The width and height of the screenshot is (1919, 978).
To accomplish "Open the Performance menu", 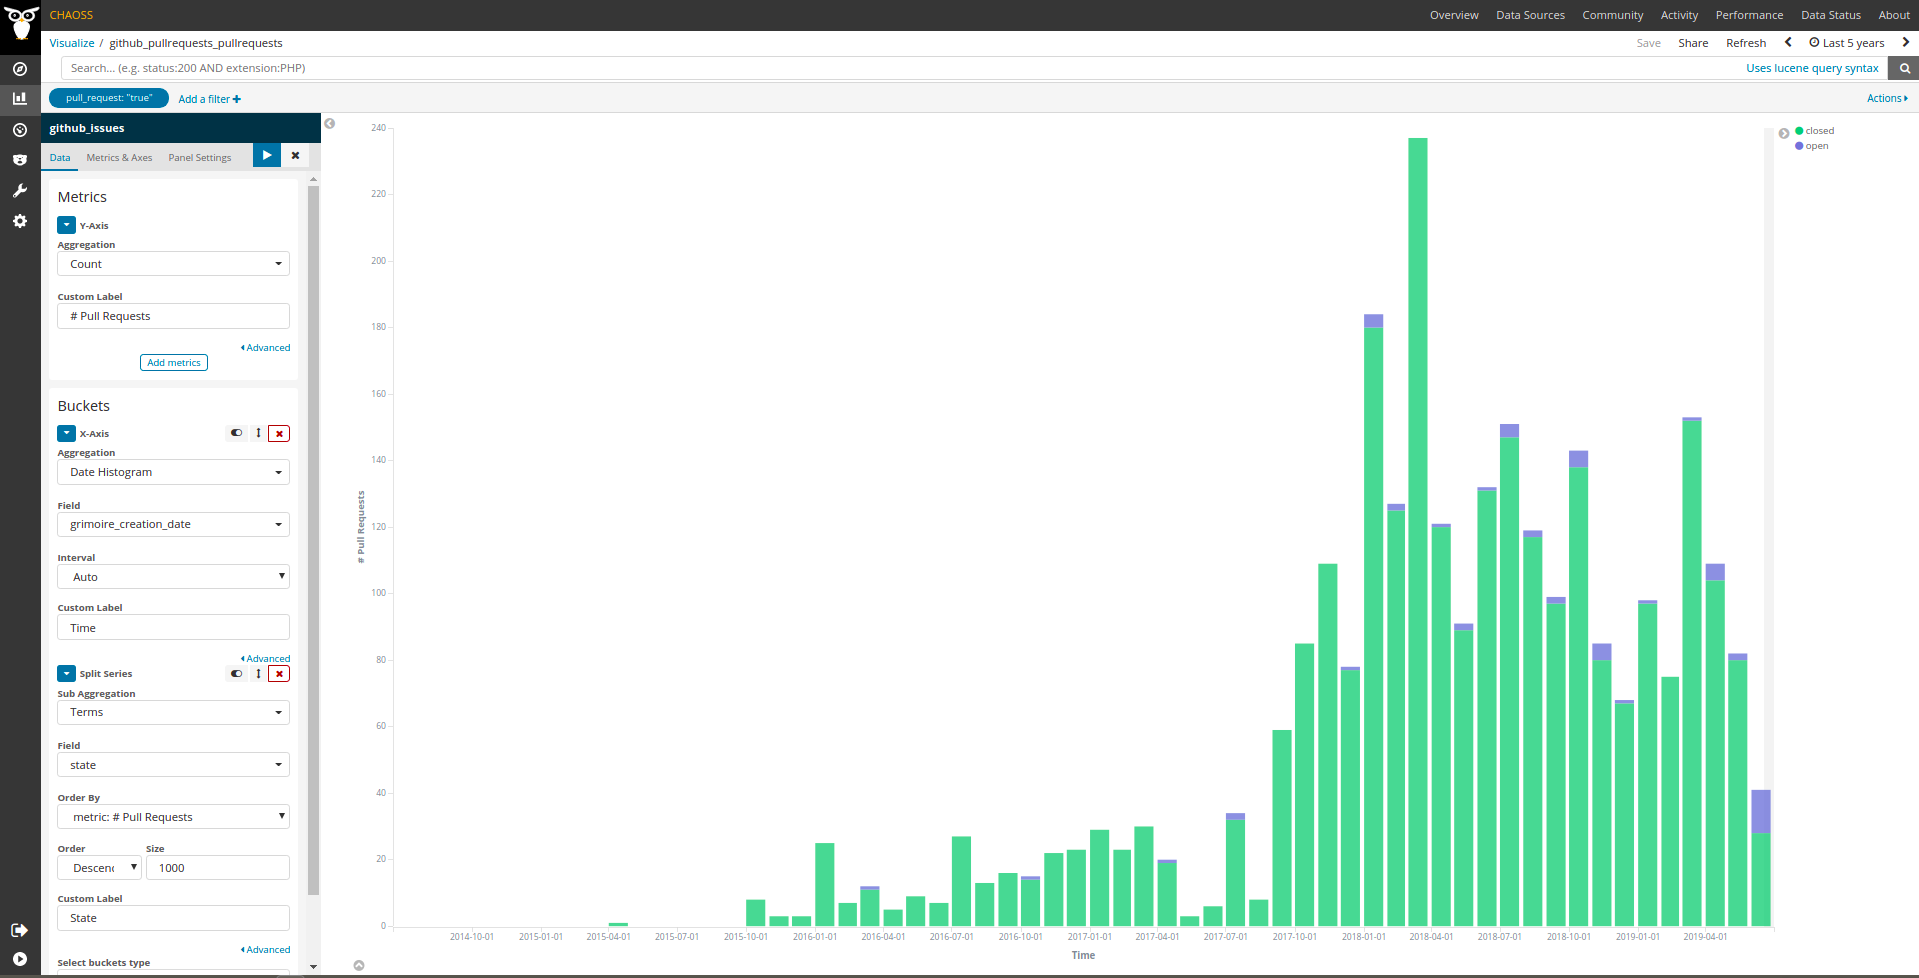I will click(x=1749, y=15).
